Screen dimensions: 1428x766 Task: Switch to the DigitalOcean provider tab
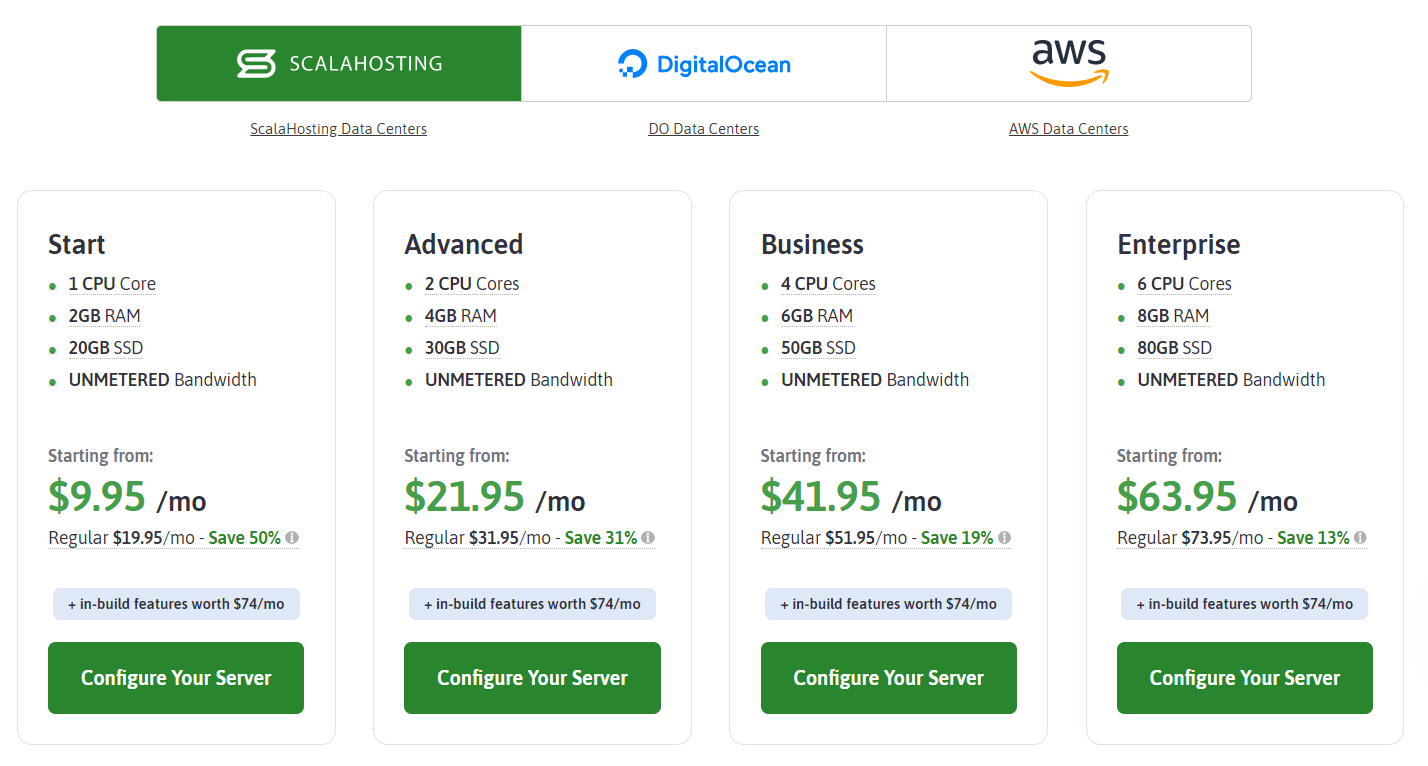[x=704, y=64]
